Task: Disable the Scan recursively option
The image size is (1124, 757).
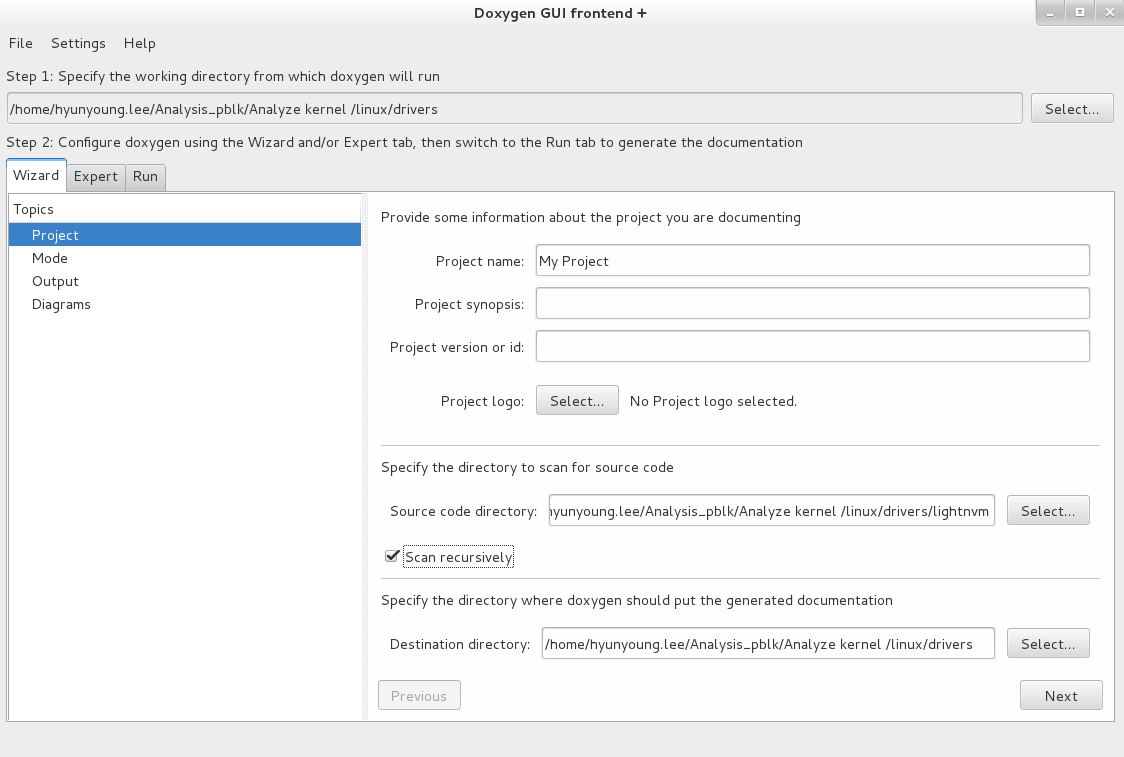Action: 393,556
